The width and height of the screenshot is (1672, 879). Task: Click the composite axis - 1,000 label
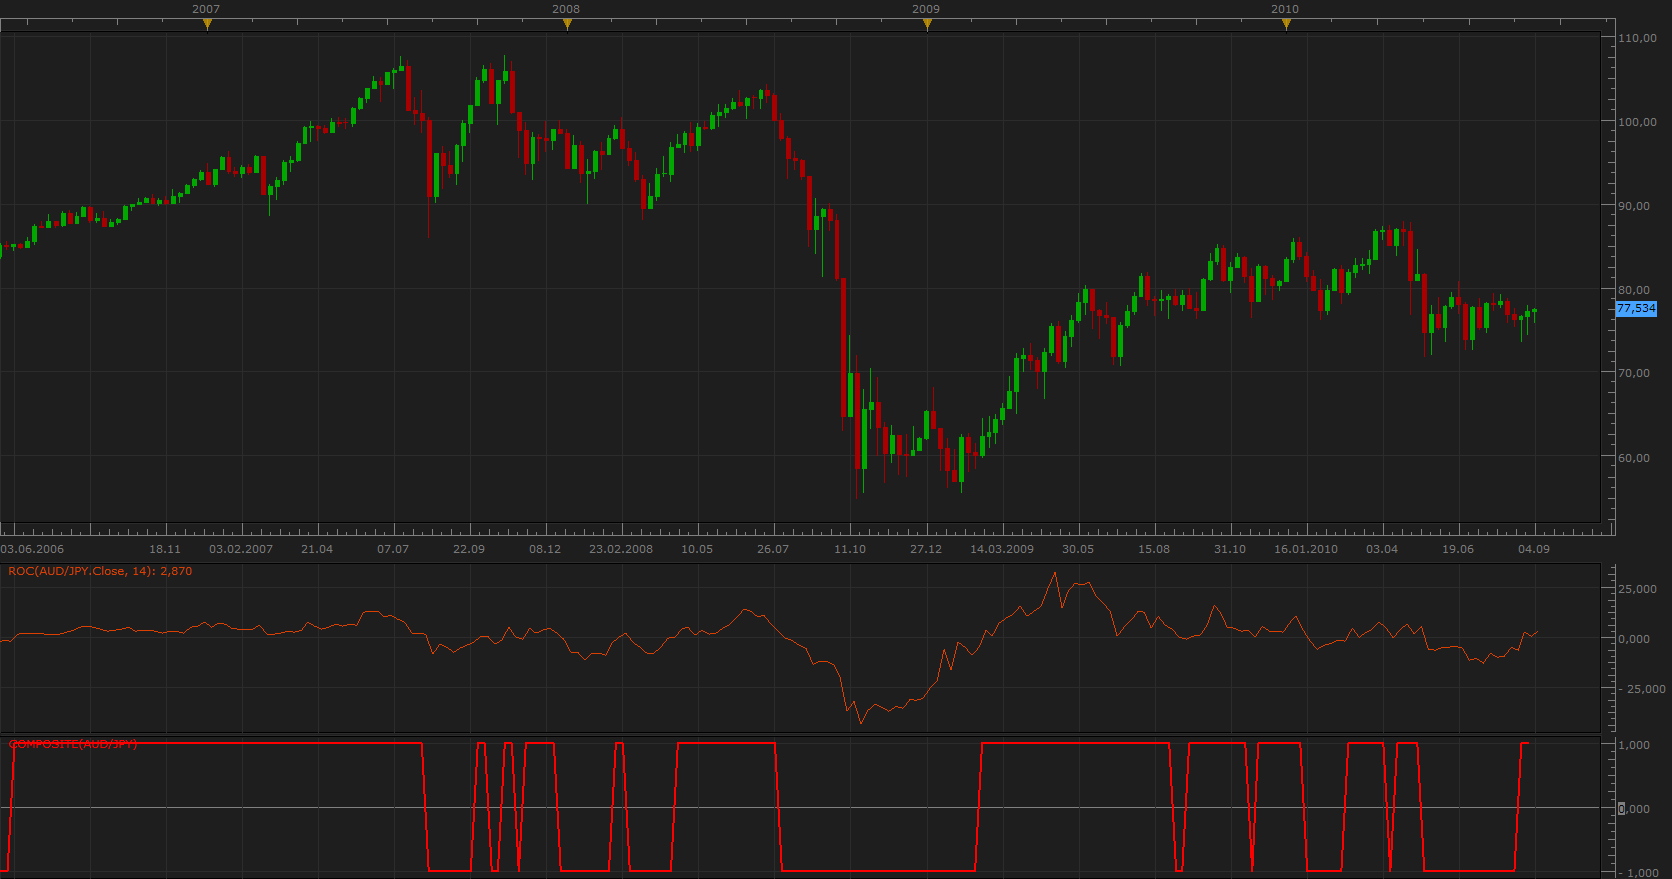click(1639, 873)
